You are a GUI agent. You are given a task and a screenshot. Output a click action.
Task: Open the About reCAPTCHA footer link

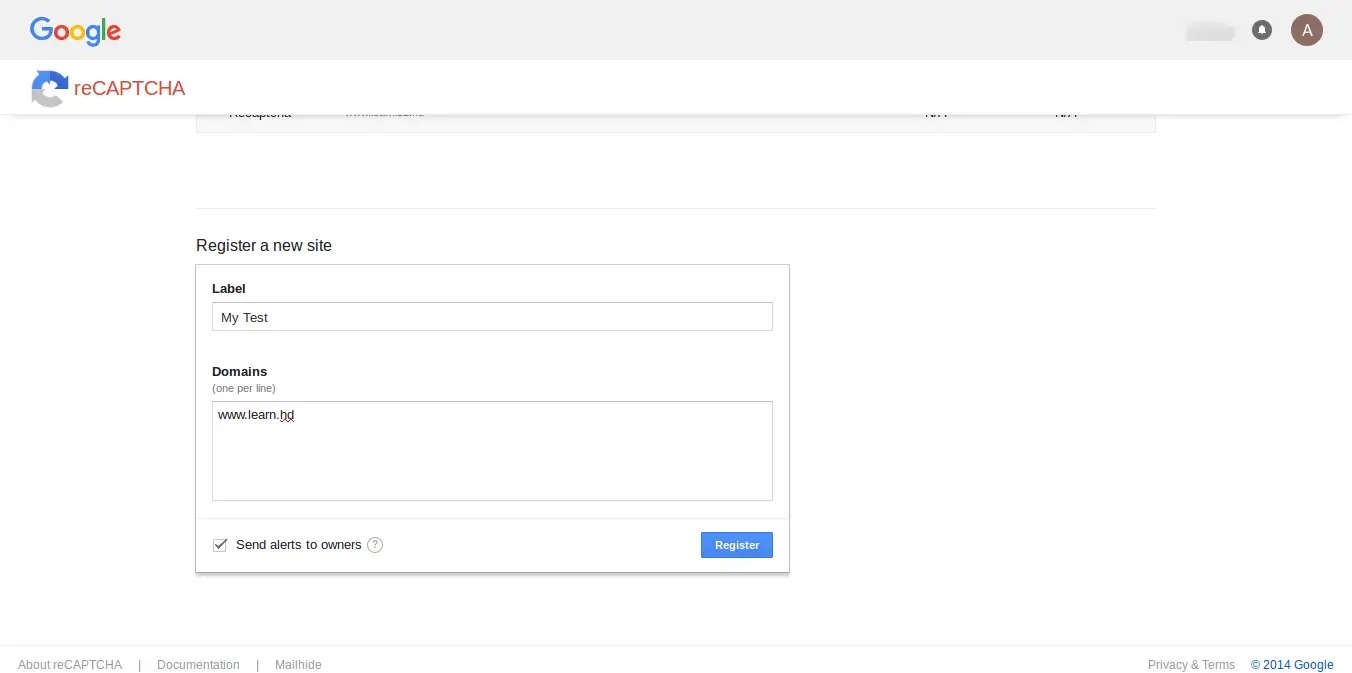click(70, 665)
